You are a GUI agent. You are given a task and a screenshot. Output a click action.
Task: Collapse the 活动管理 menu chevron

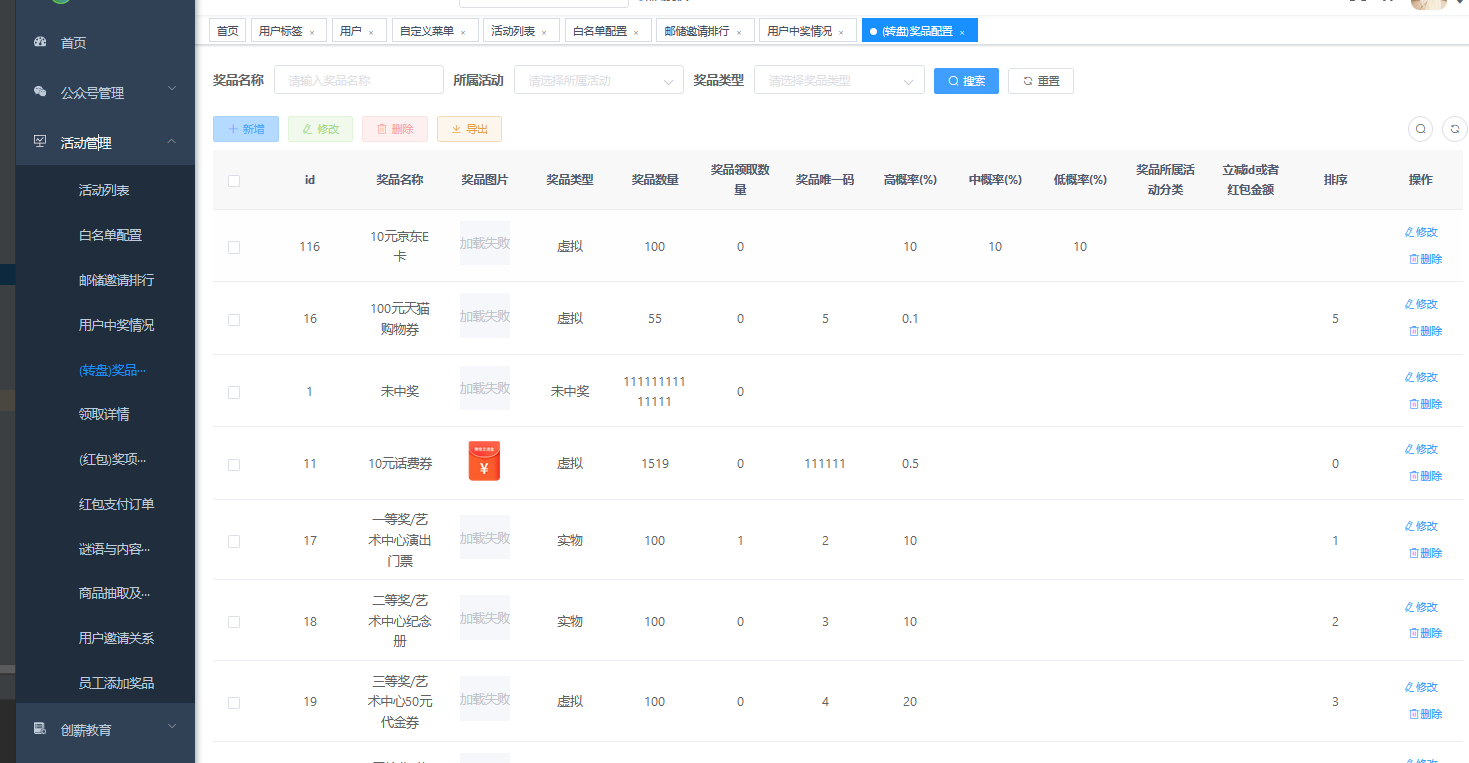[171, 141]
